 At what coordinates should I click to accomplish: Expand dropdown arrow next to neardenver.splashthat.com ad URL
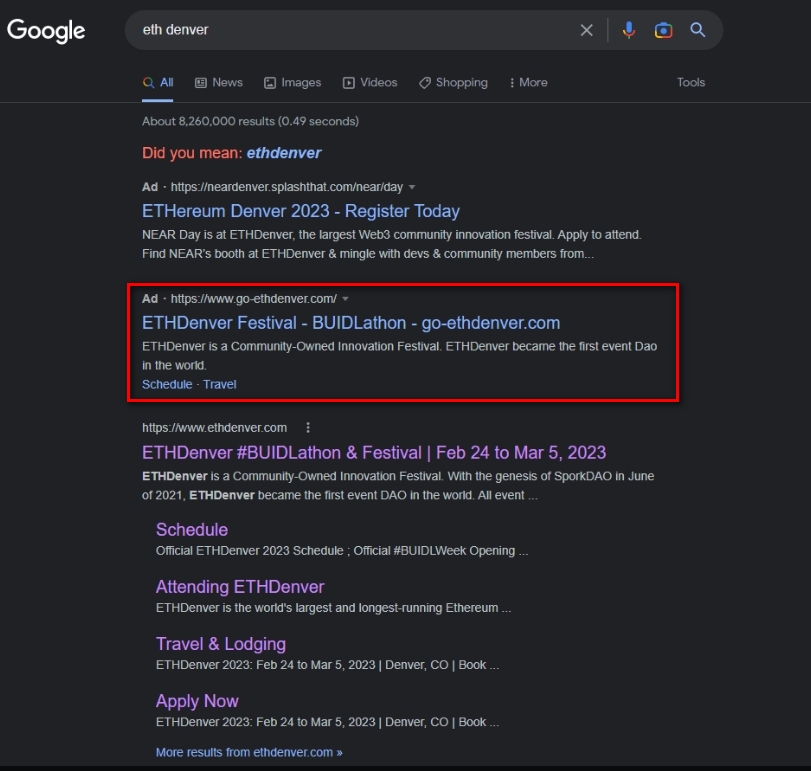pyautogui.click(x=412, y=187)
